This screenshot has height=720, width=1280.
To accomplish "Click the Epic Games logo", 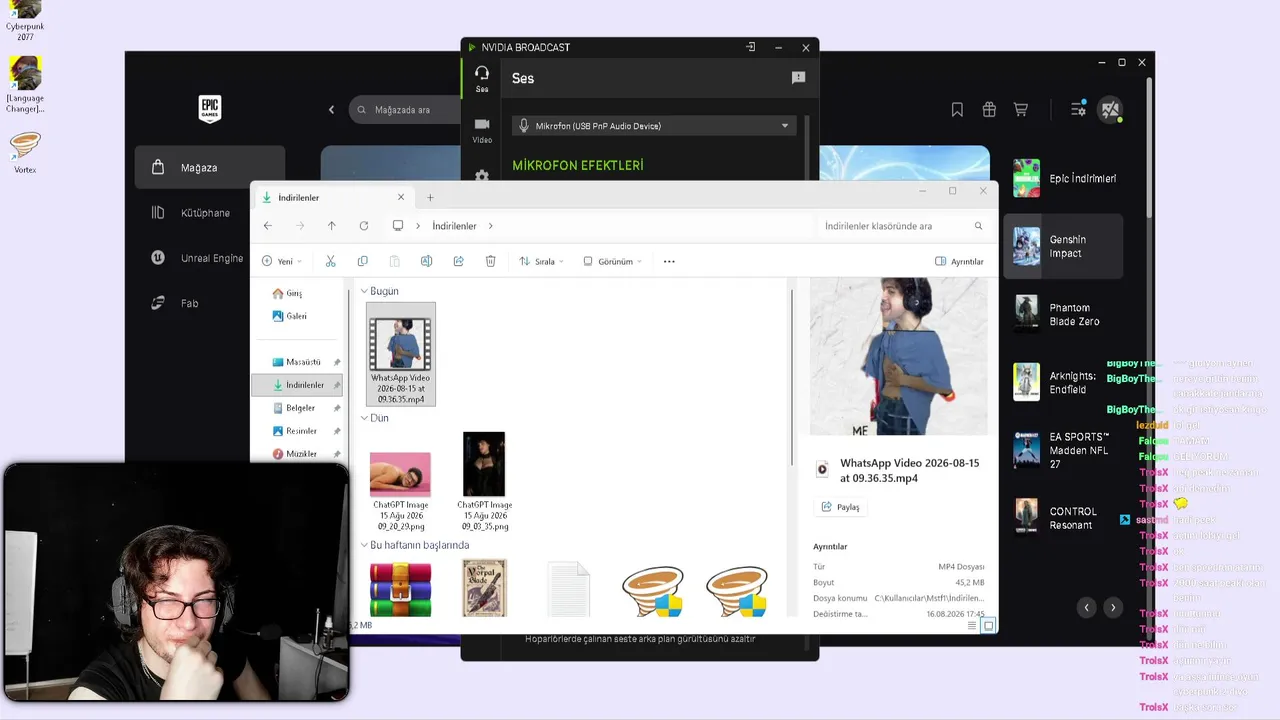I will pyautogui.click(x=210, y=109).
